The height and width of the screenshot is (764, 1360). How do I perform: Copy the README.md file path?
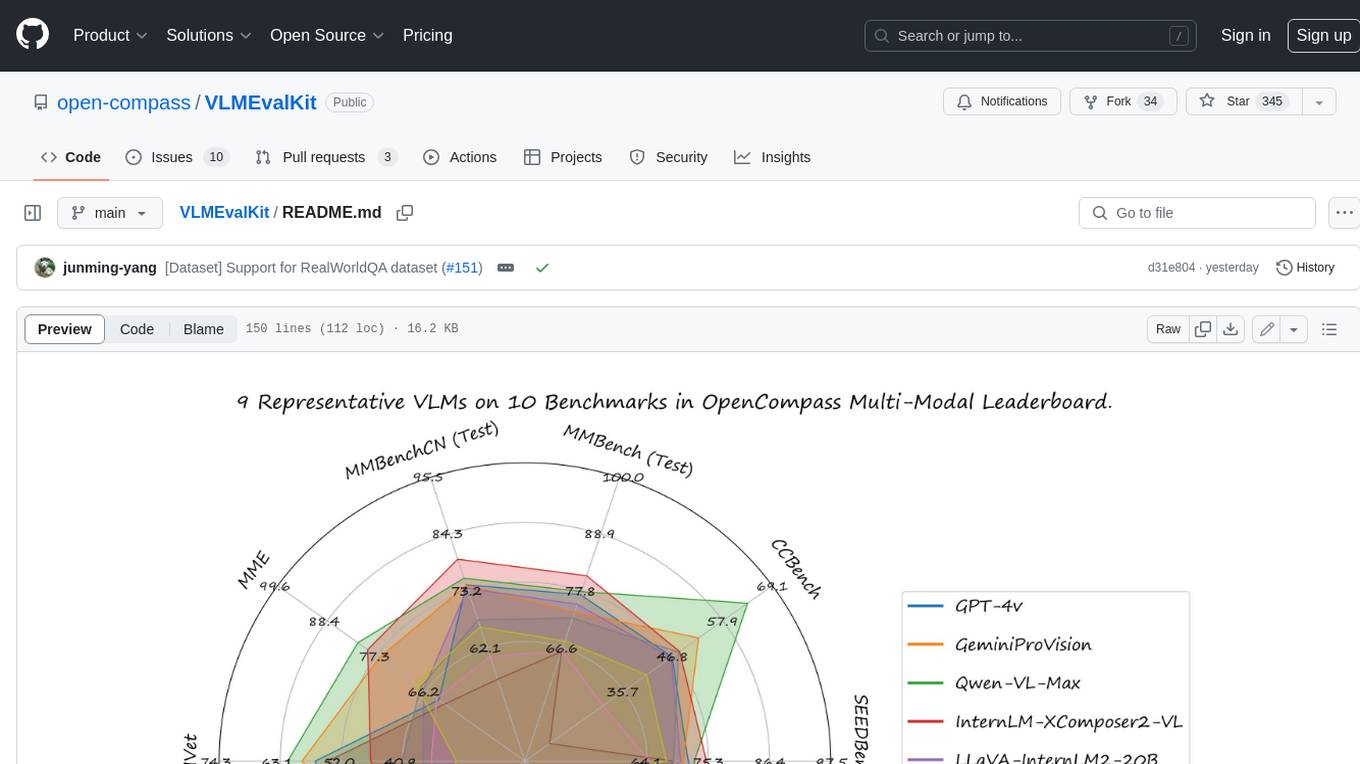click(405, 213)
